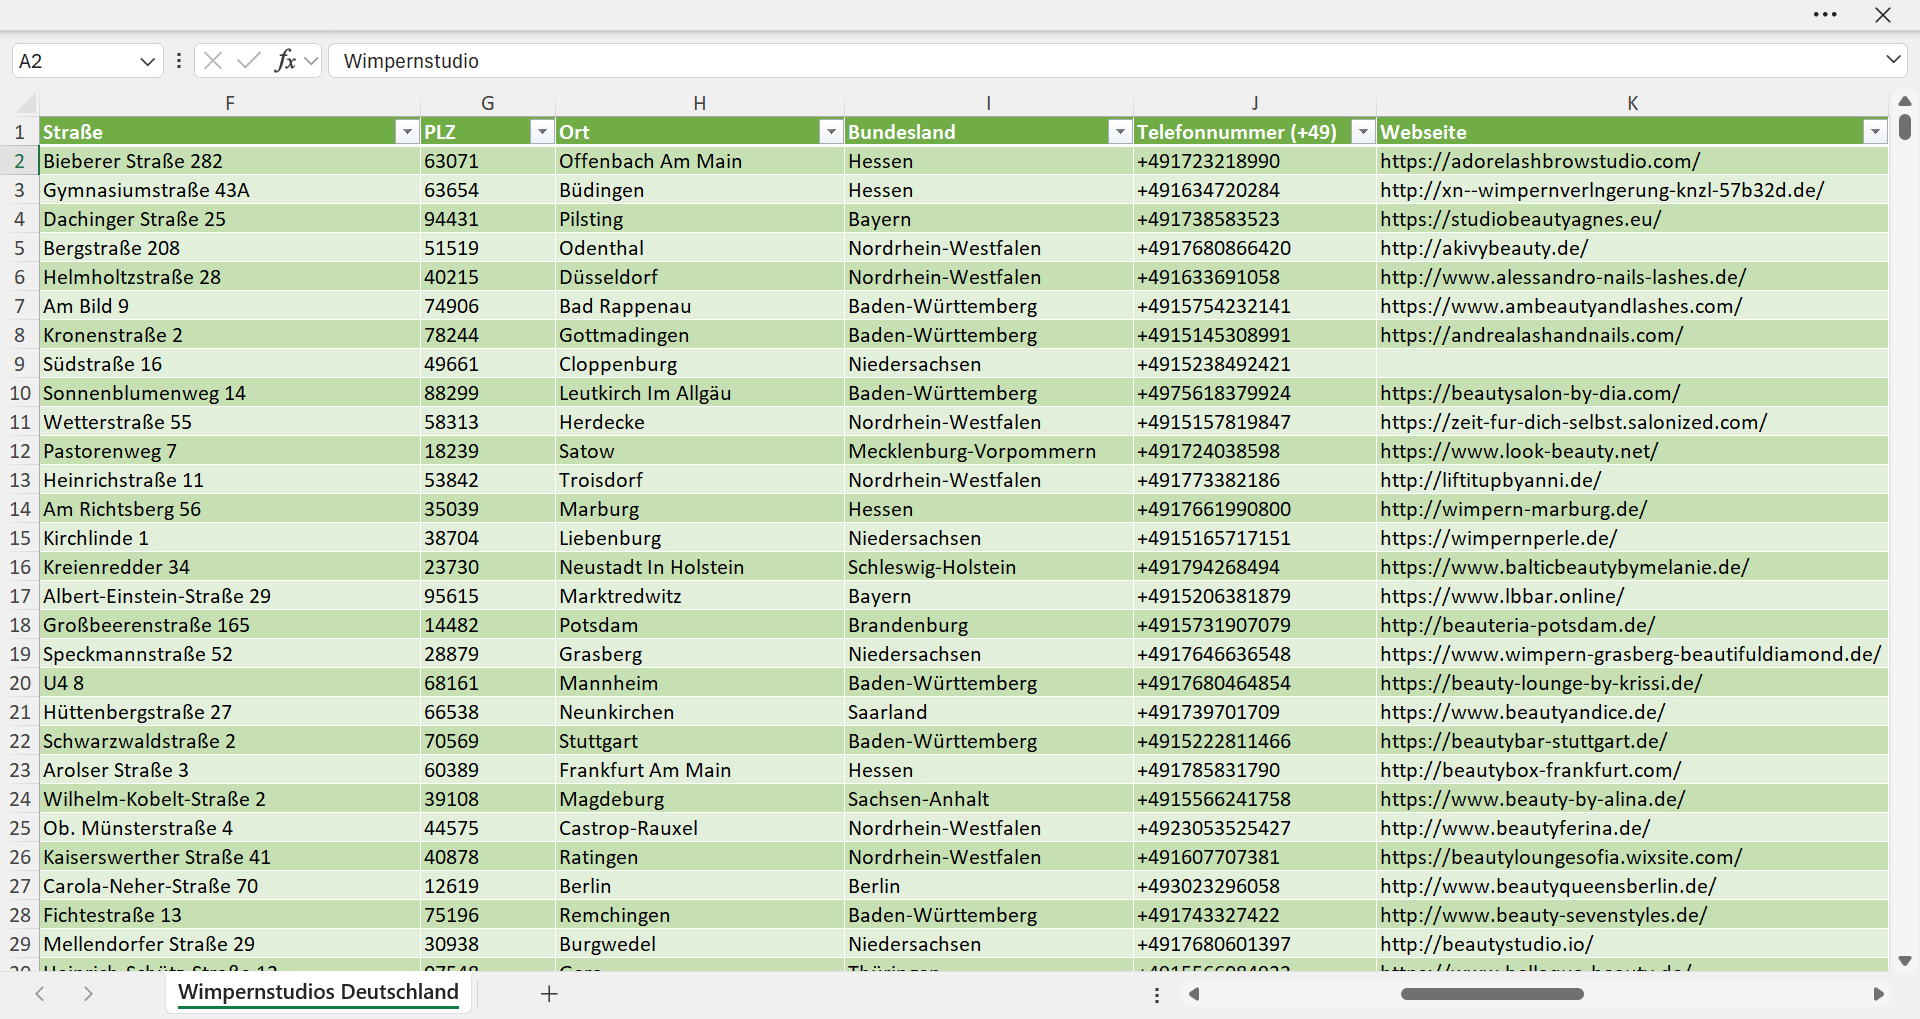Click the cancel entry X icon

[213, 61]
